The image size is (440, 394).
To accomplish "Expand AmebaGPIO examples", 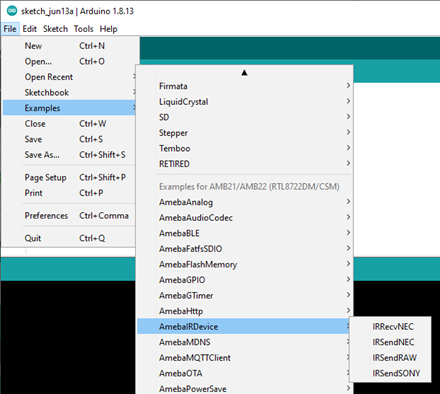I will tap(245, 280).
